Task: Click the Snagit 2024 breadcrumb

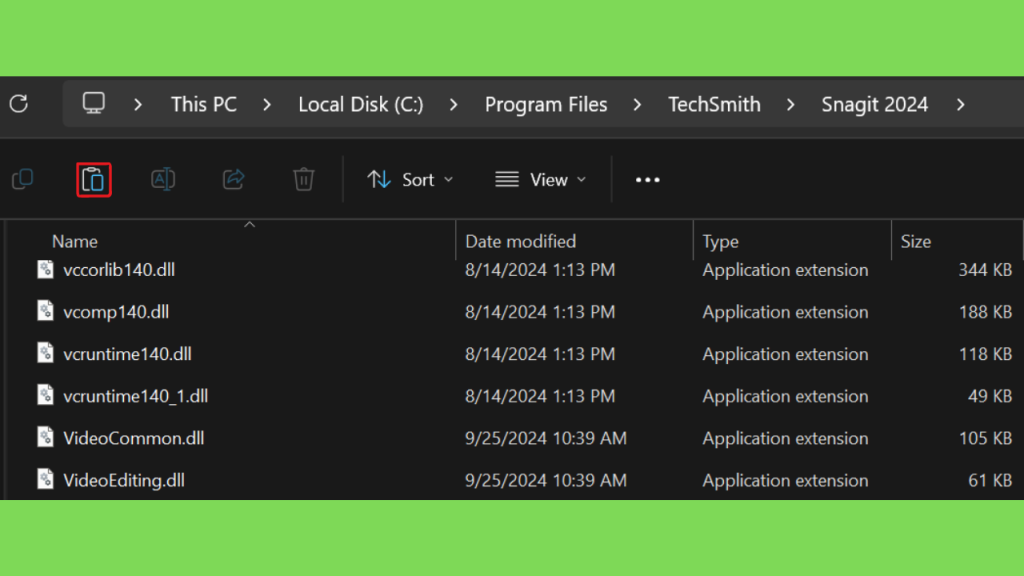Action: click(874, 104)
